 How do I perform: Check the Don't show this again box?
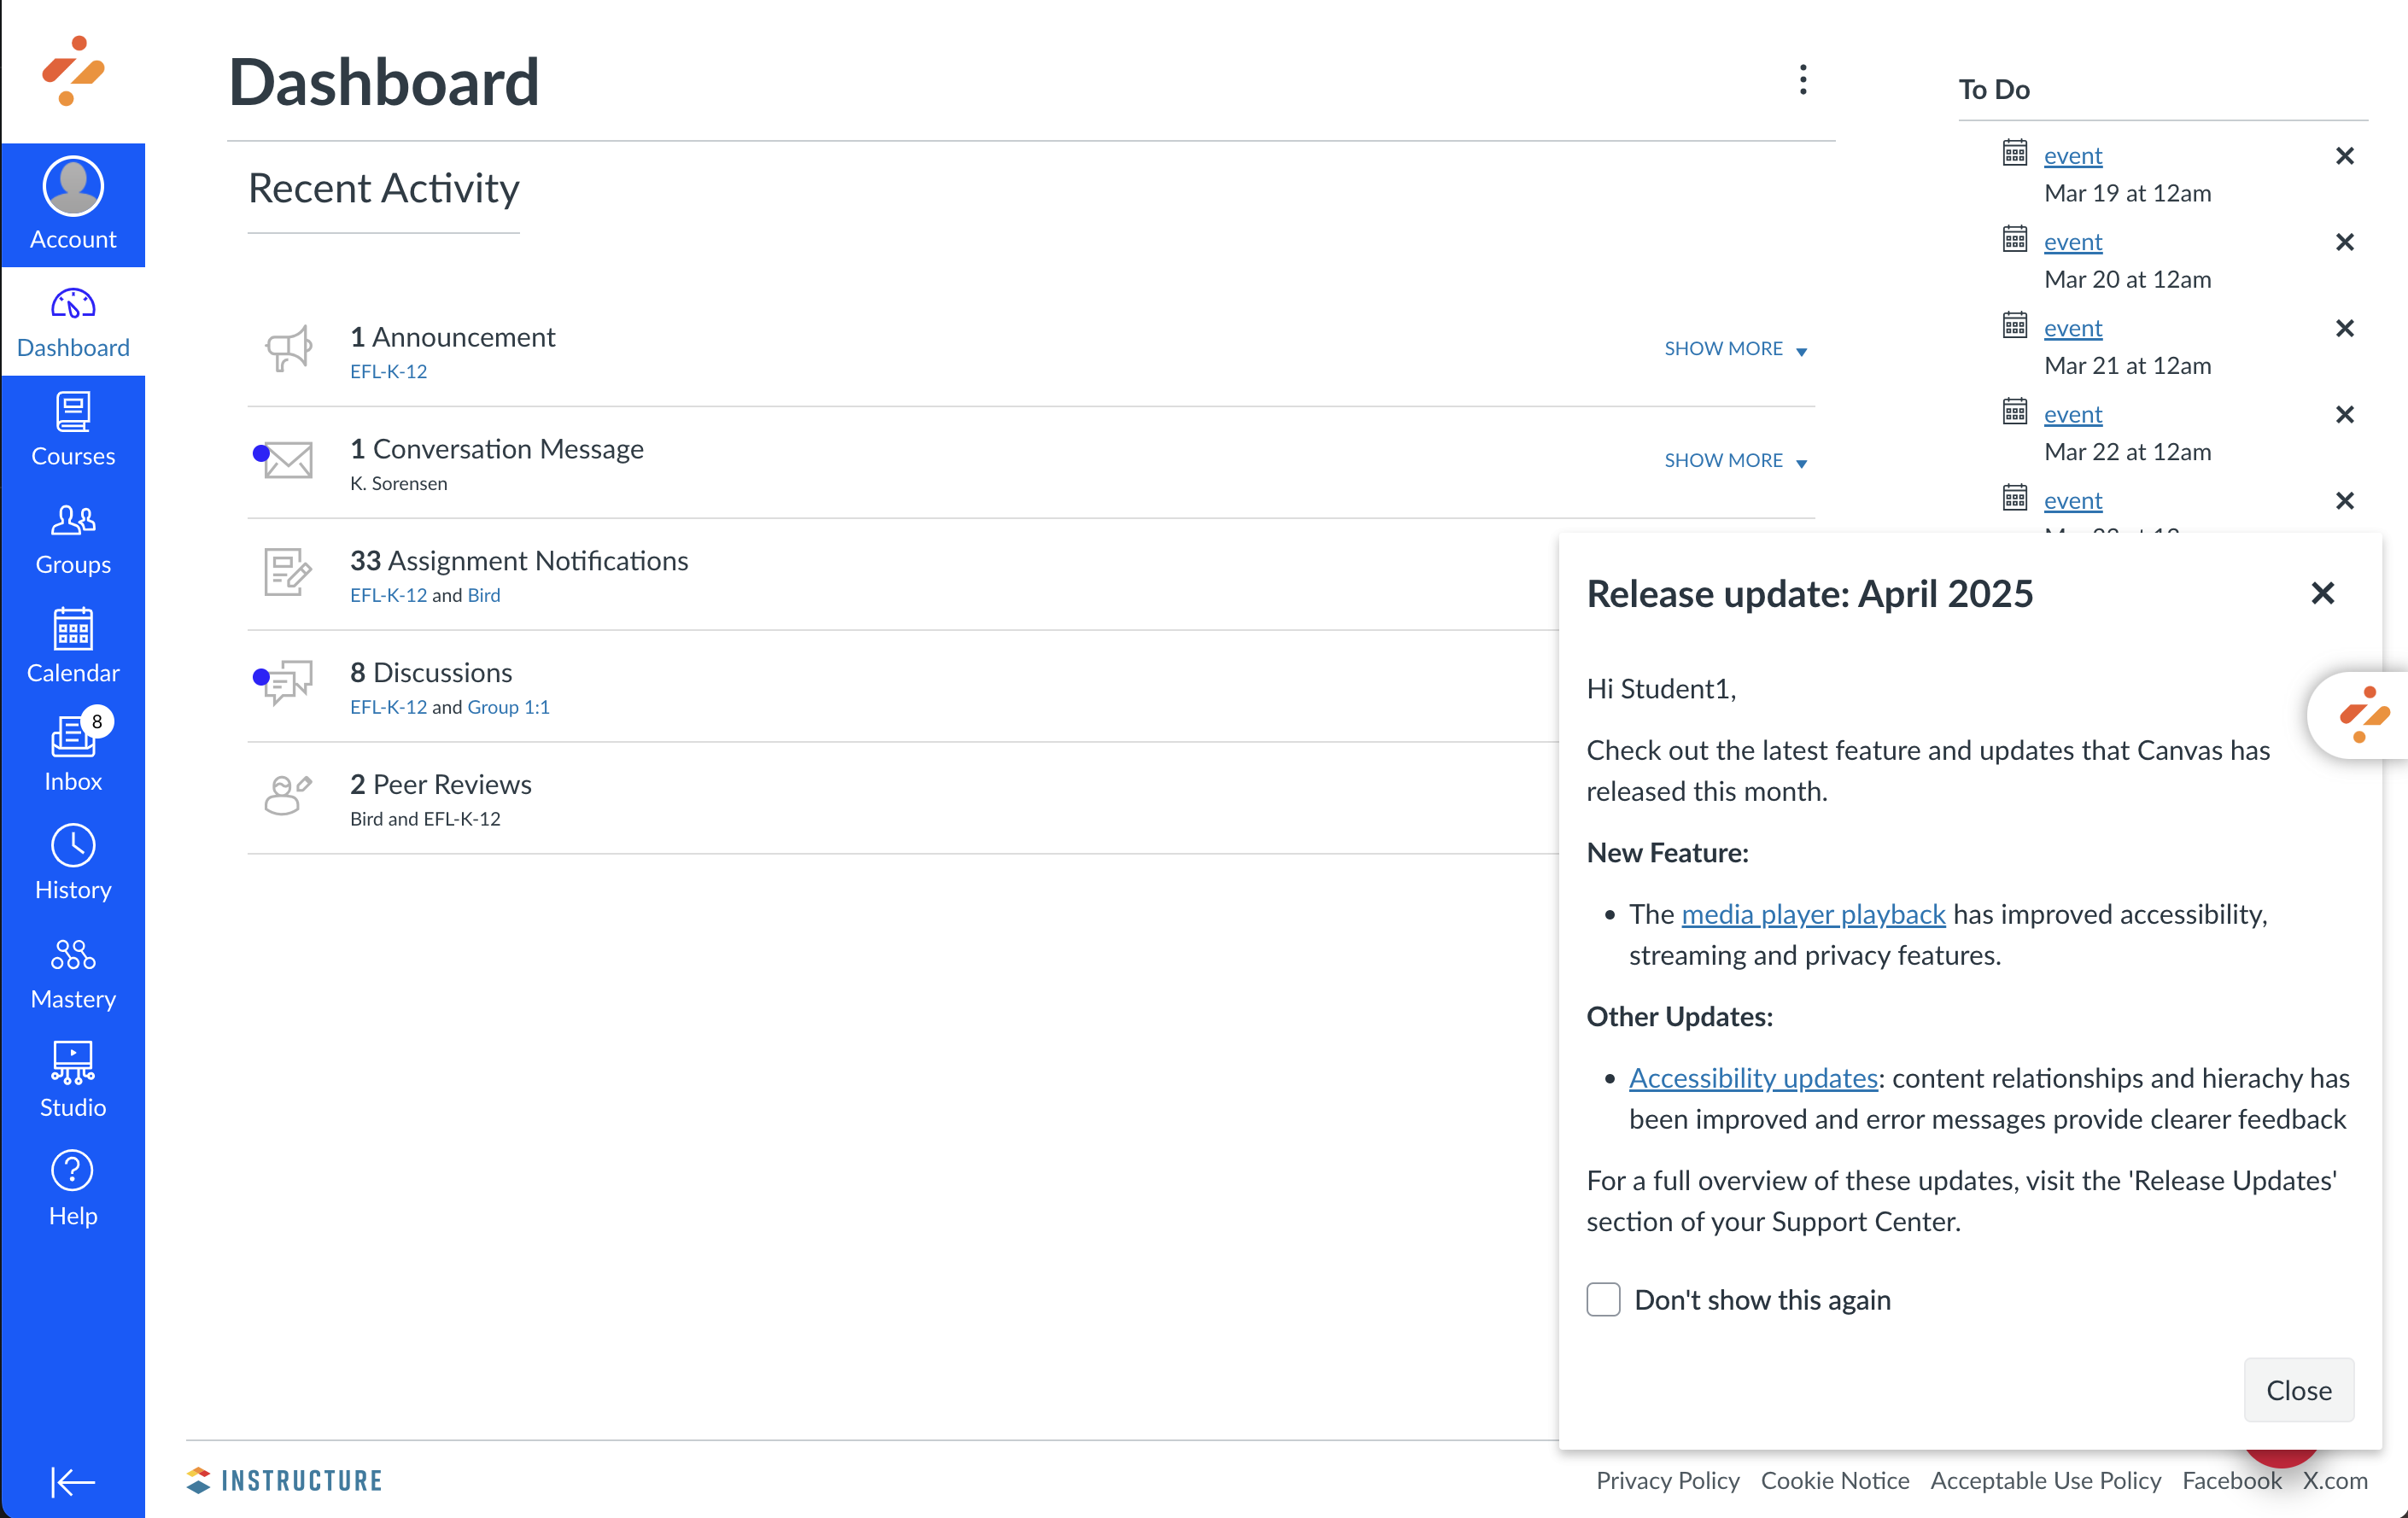(x=1603, y=1299)
